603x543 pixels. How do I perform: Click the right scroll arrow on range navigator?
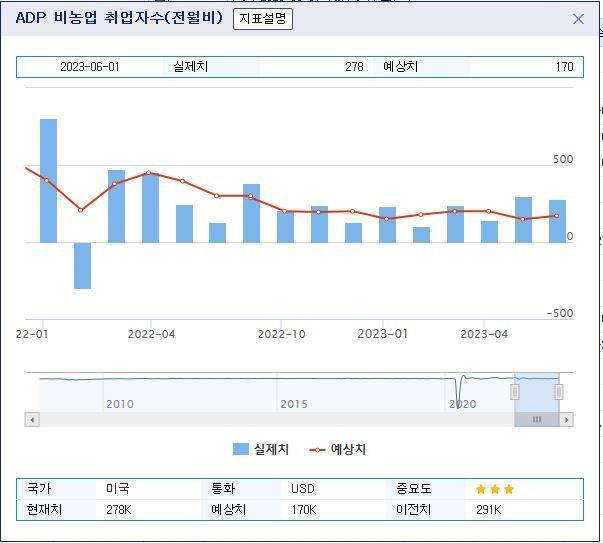click(566, 420)
